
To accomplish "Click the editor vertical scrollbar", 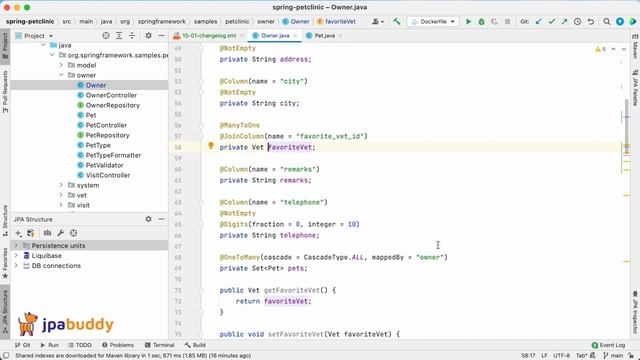I will click(x=627, y=127).
